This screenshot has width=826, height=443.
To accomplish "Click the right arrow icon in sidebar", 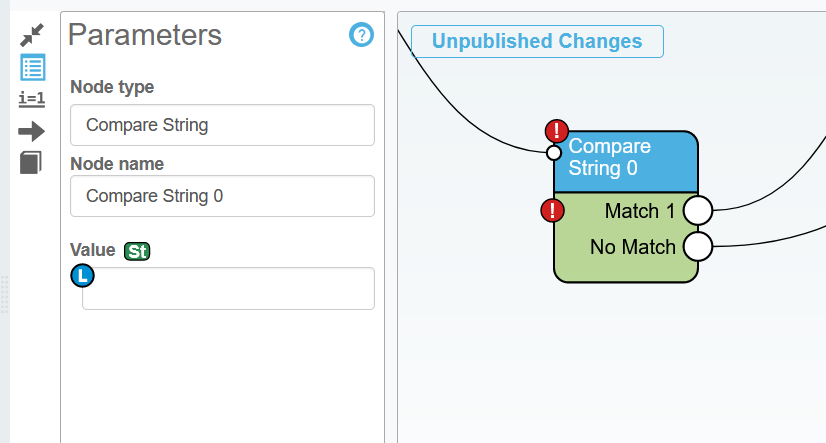I will point(32,130).
